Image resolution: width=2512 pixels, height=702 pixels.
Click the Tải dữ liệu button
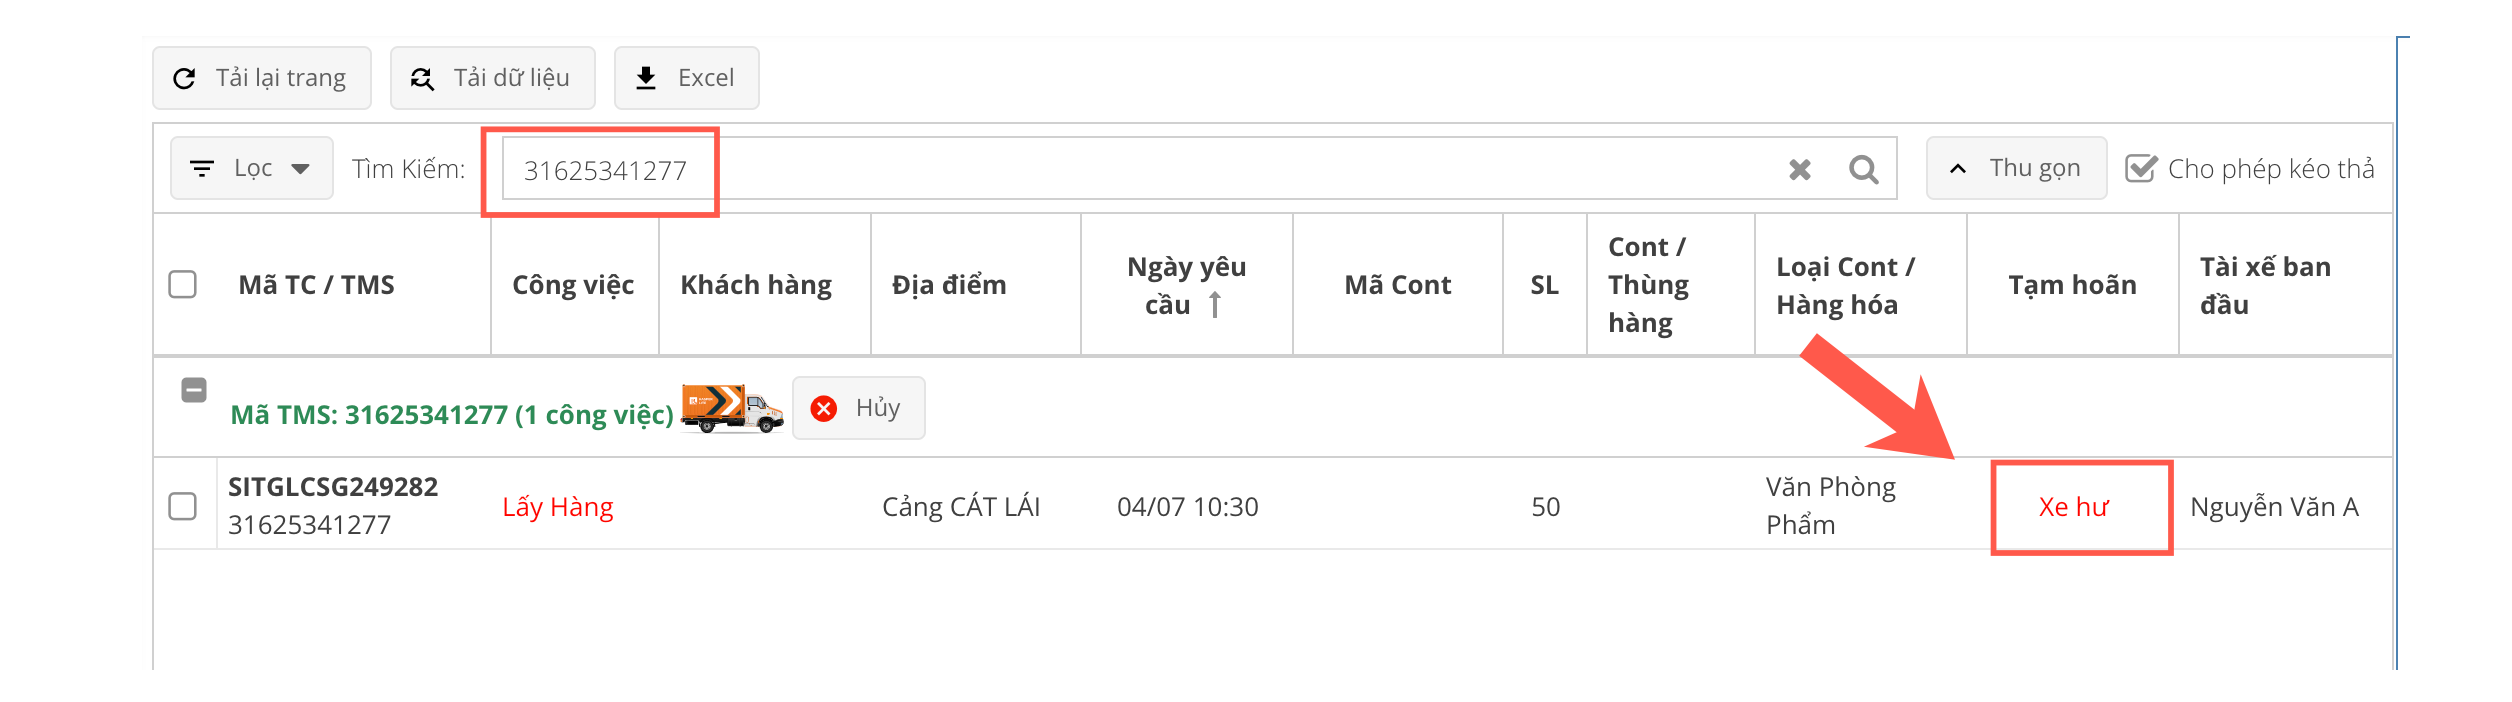tap(492, 78)
